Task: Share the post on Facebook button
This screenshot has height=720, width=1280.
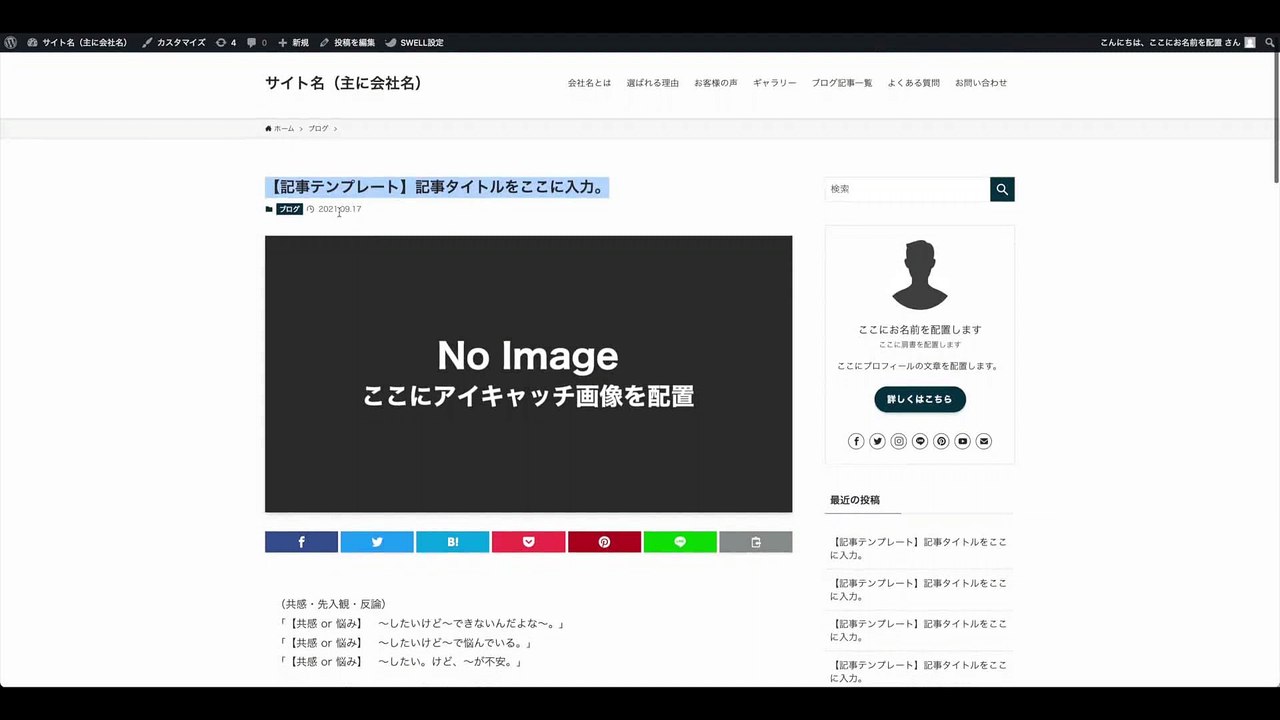Action: (301, 542)
